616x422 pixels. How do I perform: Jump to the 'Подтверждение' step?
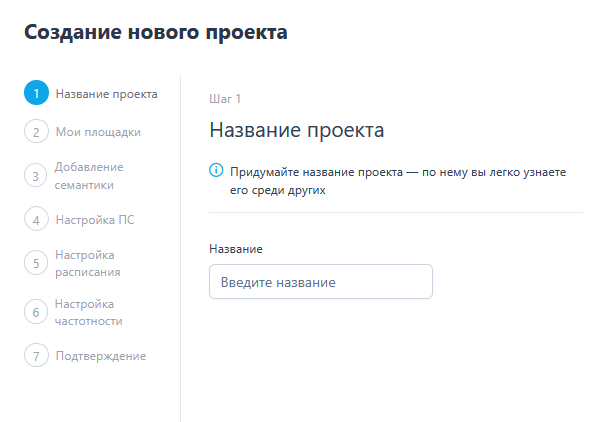pyautogui.click(x=101, y=356)
